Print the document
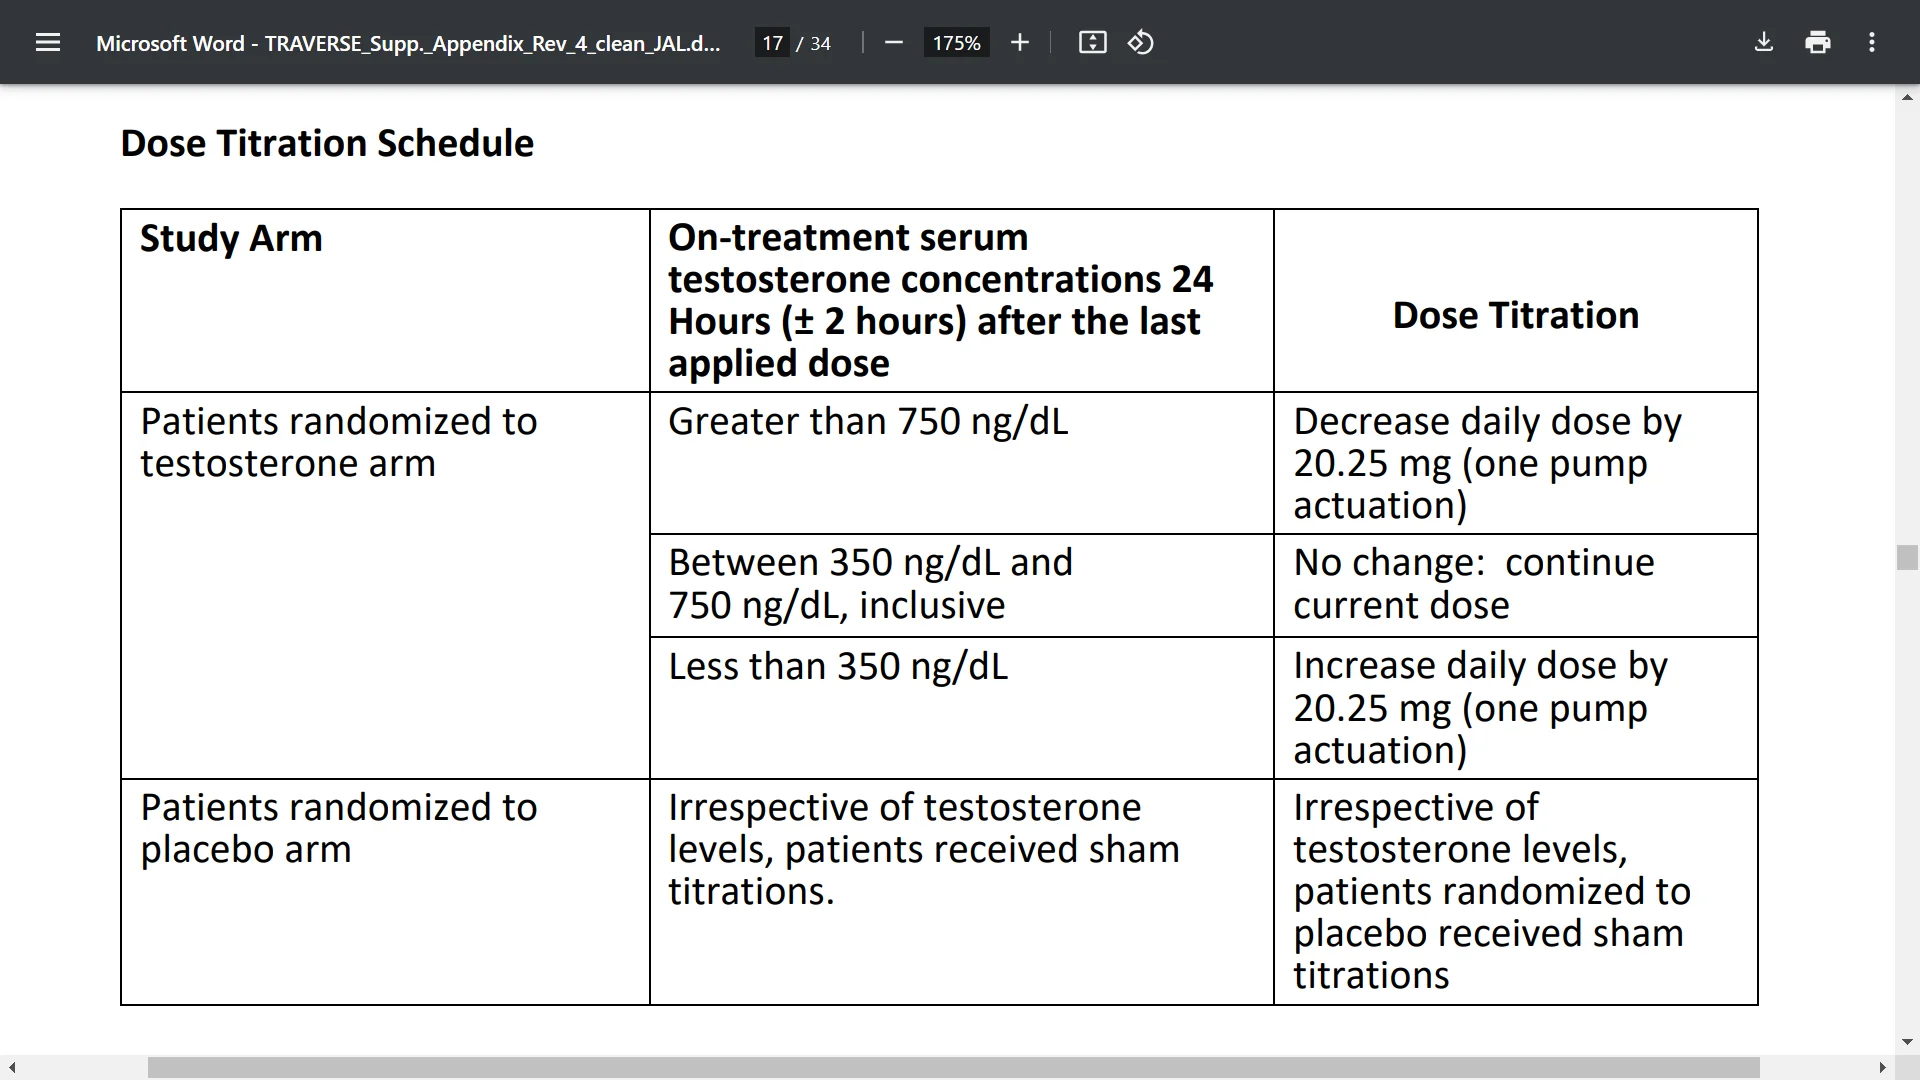Screen dimensions: 1920x1080 click(x=1818, y=43)
